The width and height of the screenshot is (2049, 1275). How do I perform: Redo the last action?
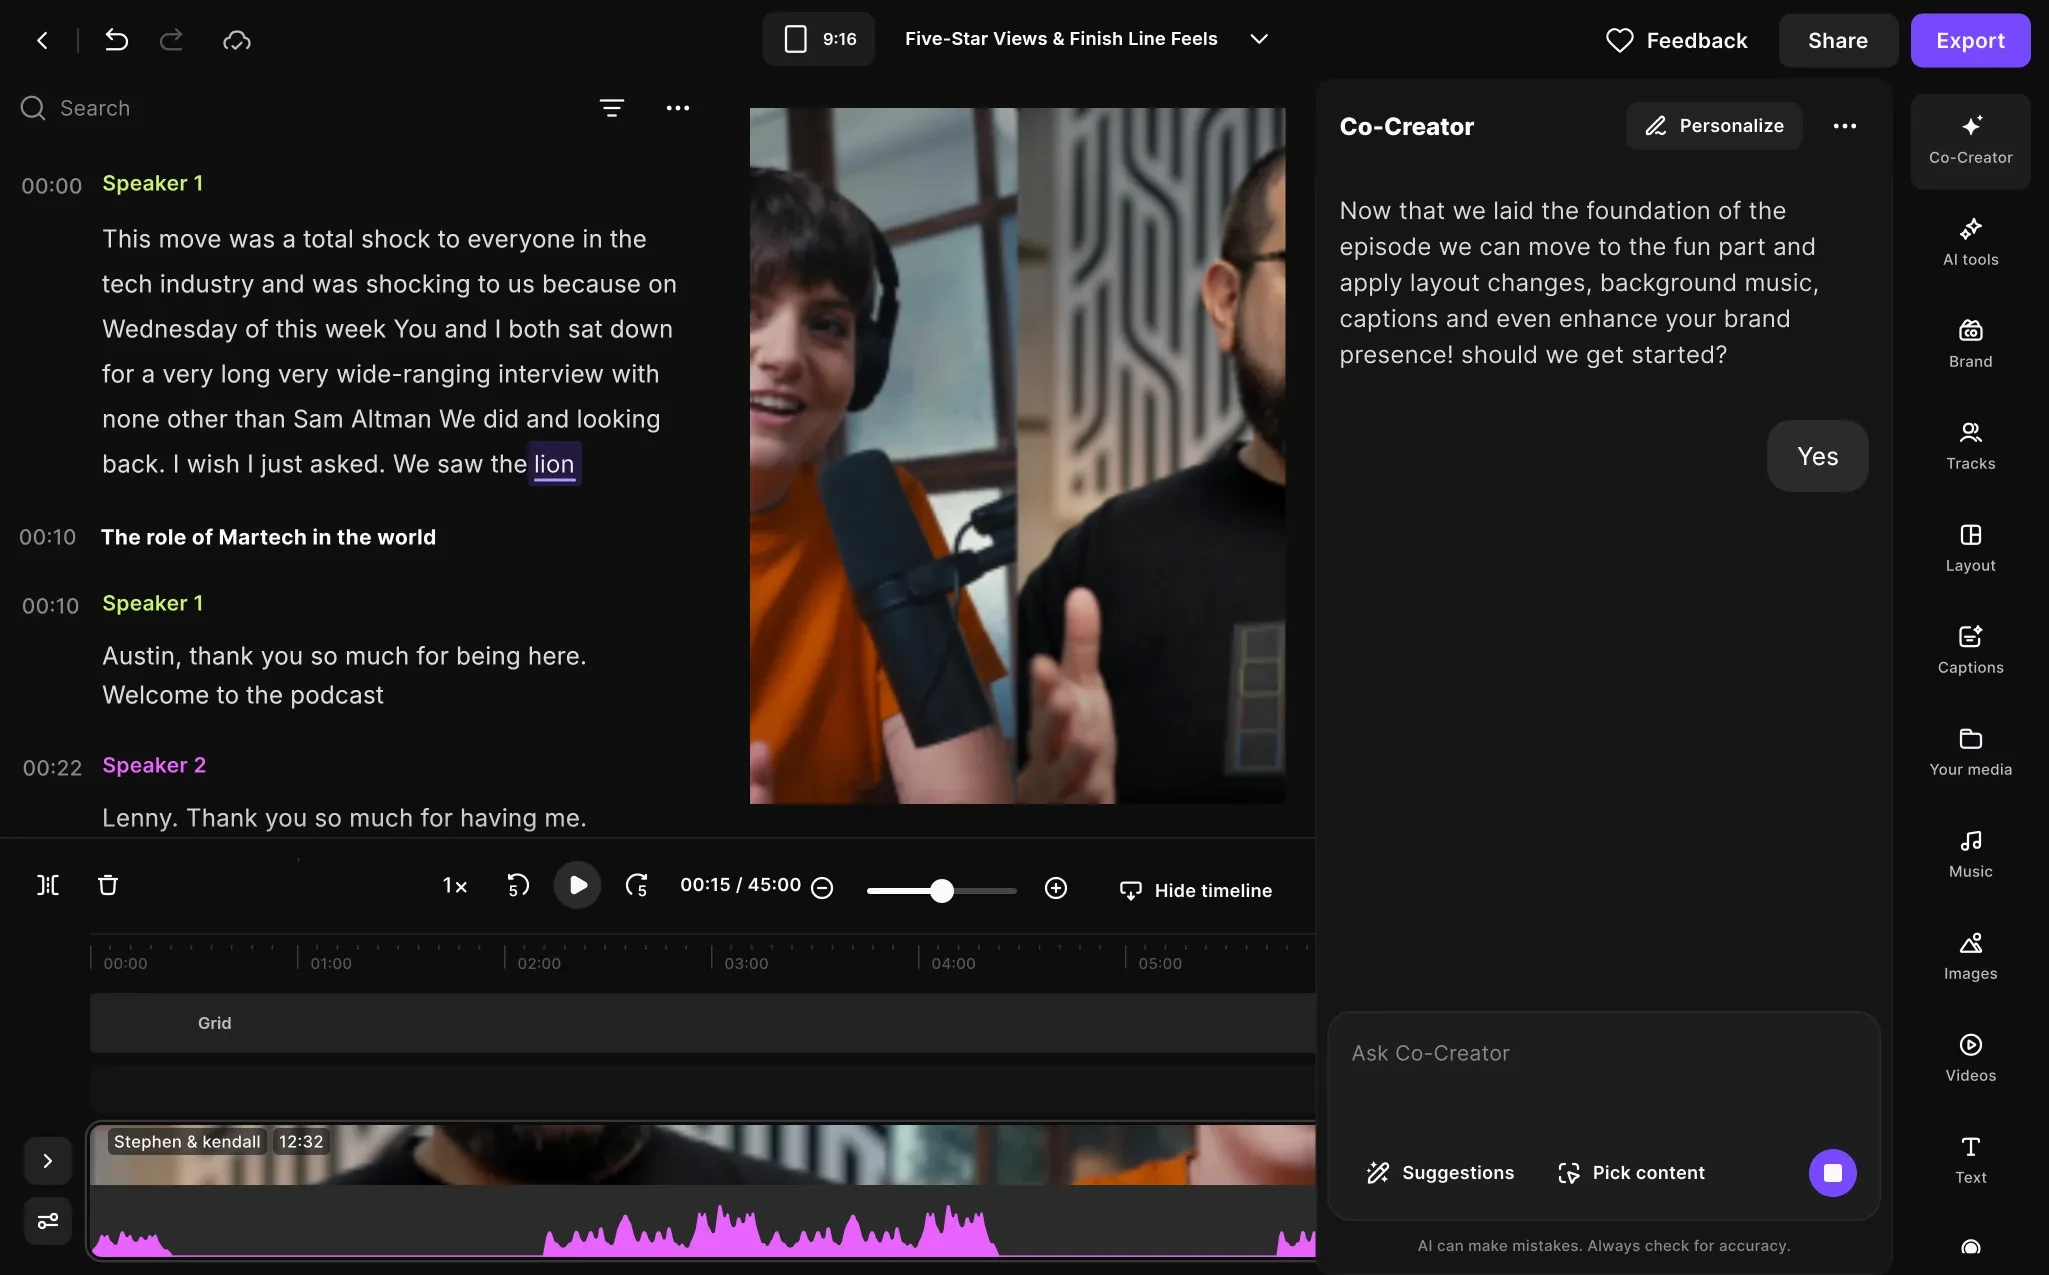[x=172, y=40]
